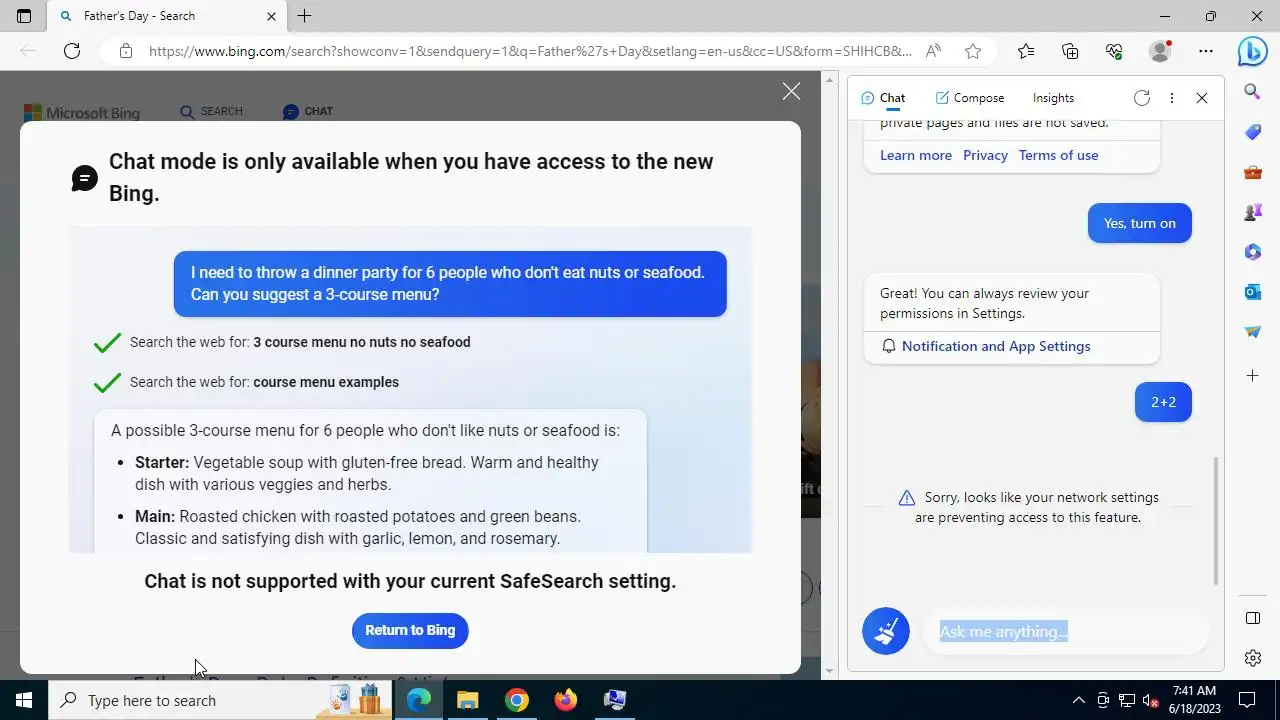Show hidden system tray icons
1280x720 pixels.
(1078, 700)
